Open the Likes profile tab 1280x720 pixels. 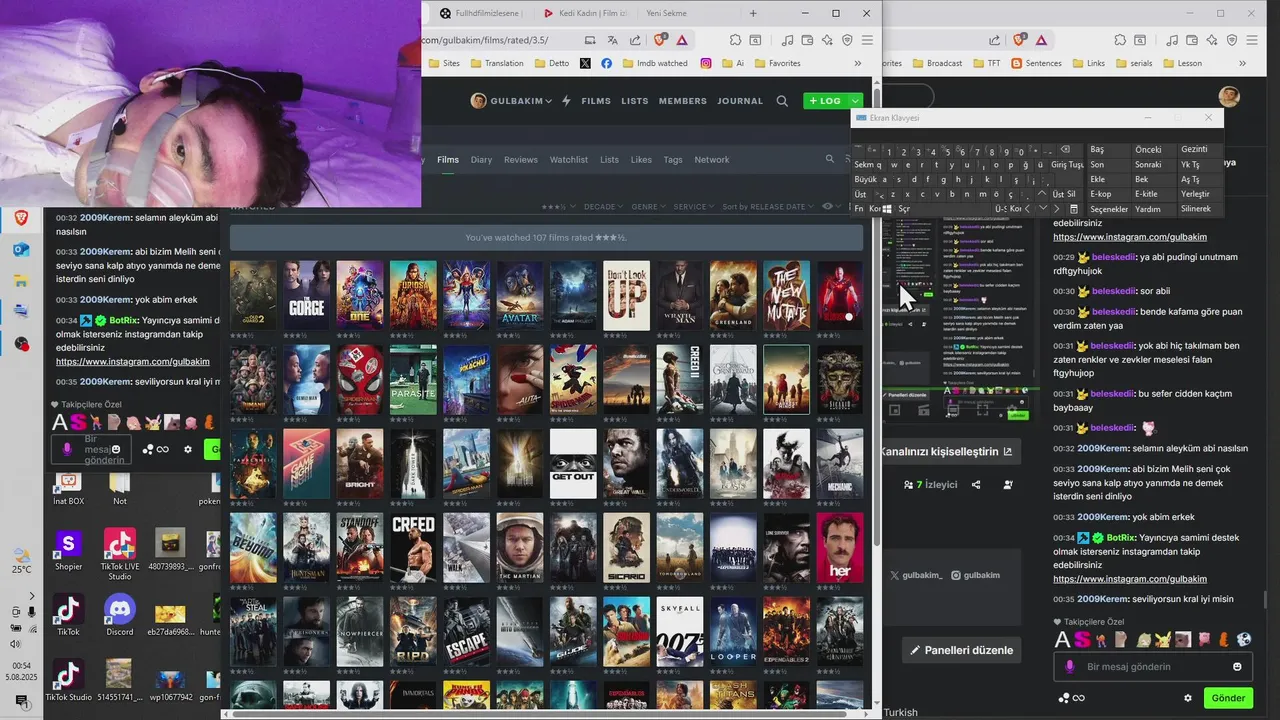click(x=641, y=160)
